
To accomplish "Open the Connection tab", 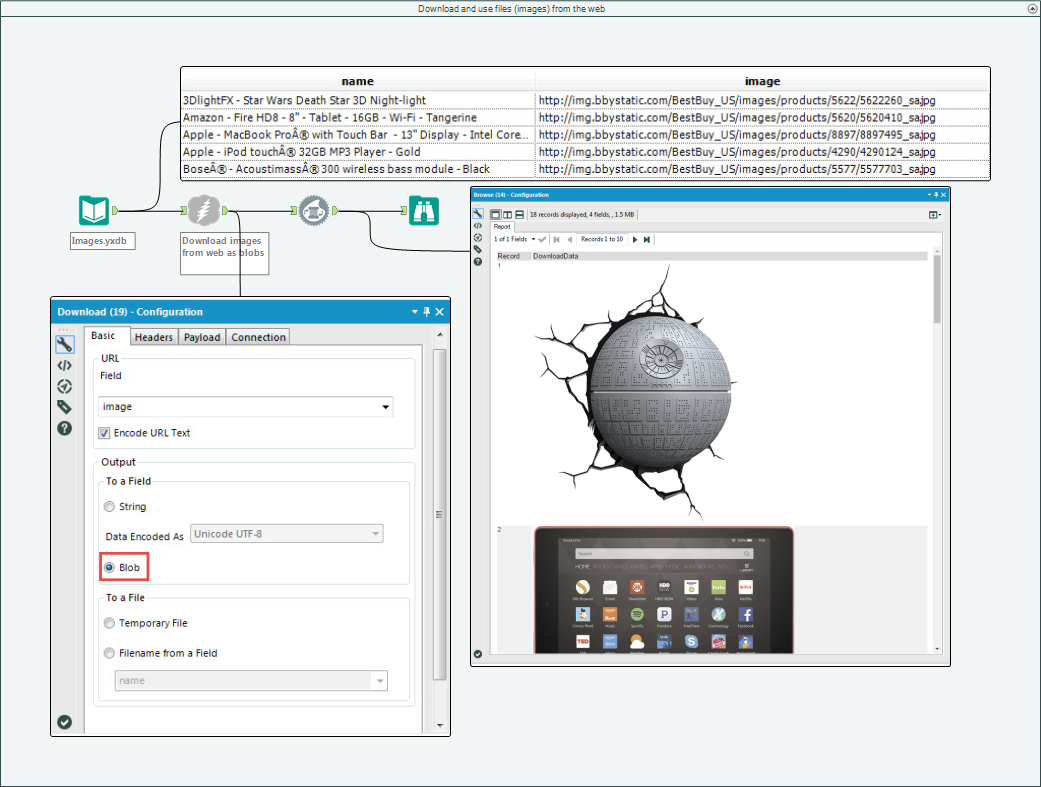I will pos(259,337).
